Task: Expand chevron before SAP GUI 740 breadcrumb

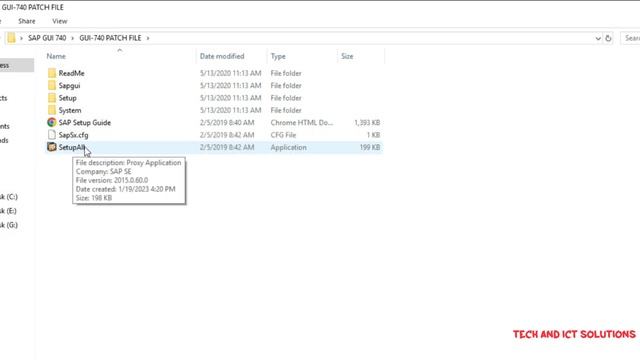Action: (21, 38)
